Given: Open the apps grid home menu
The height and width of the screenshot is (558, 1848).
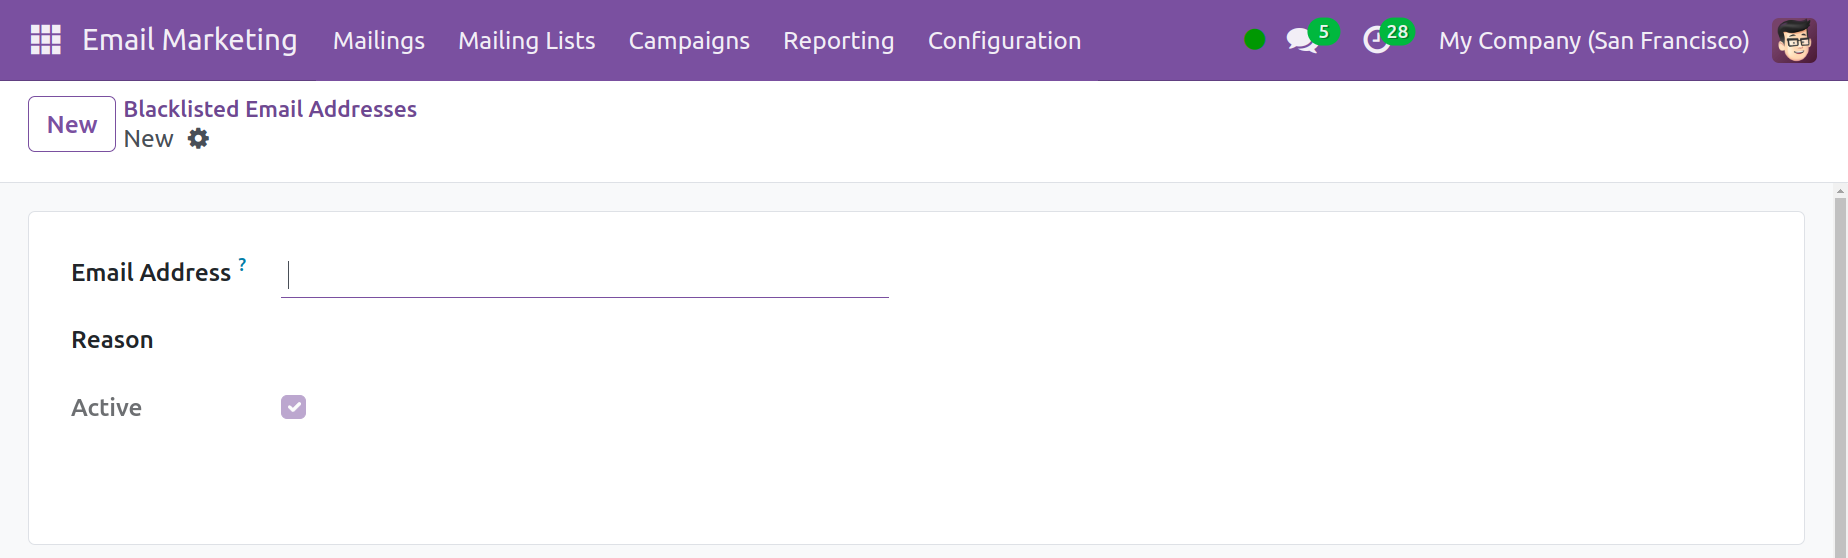Looking at the screenshot, I should coord(46,40).
